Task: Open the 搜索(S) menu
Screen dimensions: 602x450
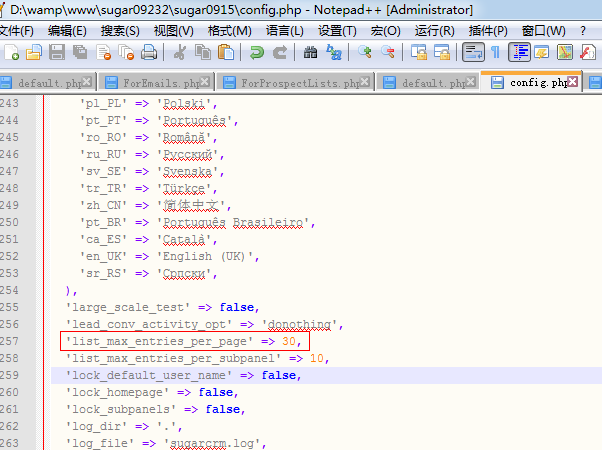Action: pyautogui.click(x=120, y=30)
